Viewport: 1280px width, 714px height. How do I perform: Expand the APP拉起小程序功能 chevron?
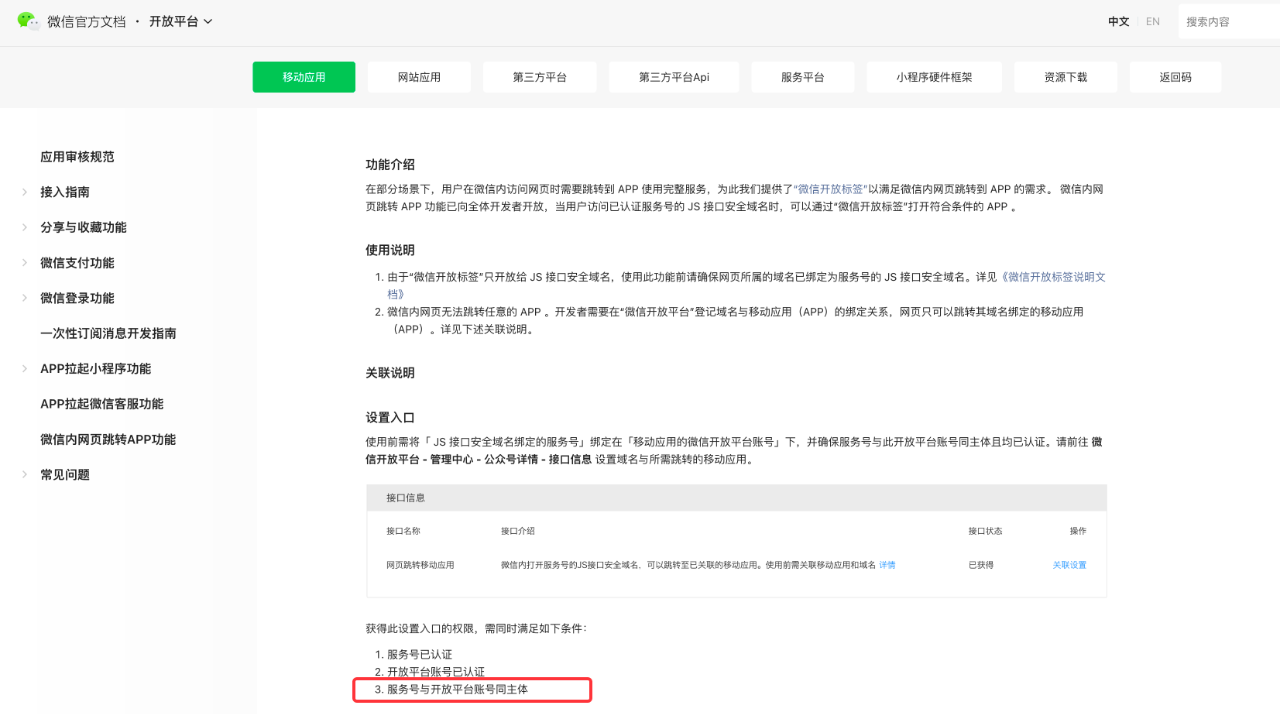click(24, 369)
